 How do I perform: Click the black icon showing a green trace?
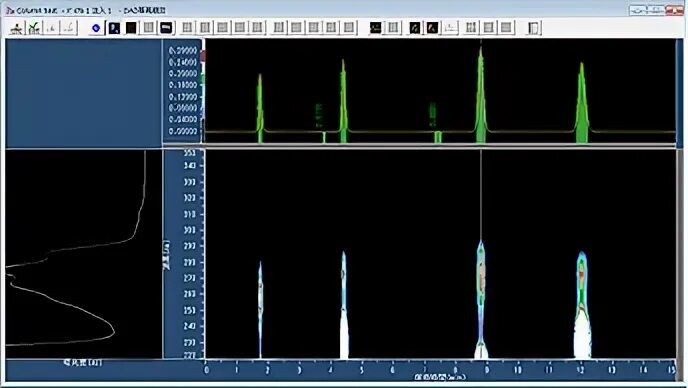tap(376, 28)
